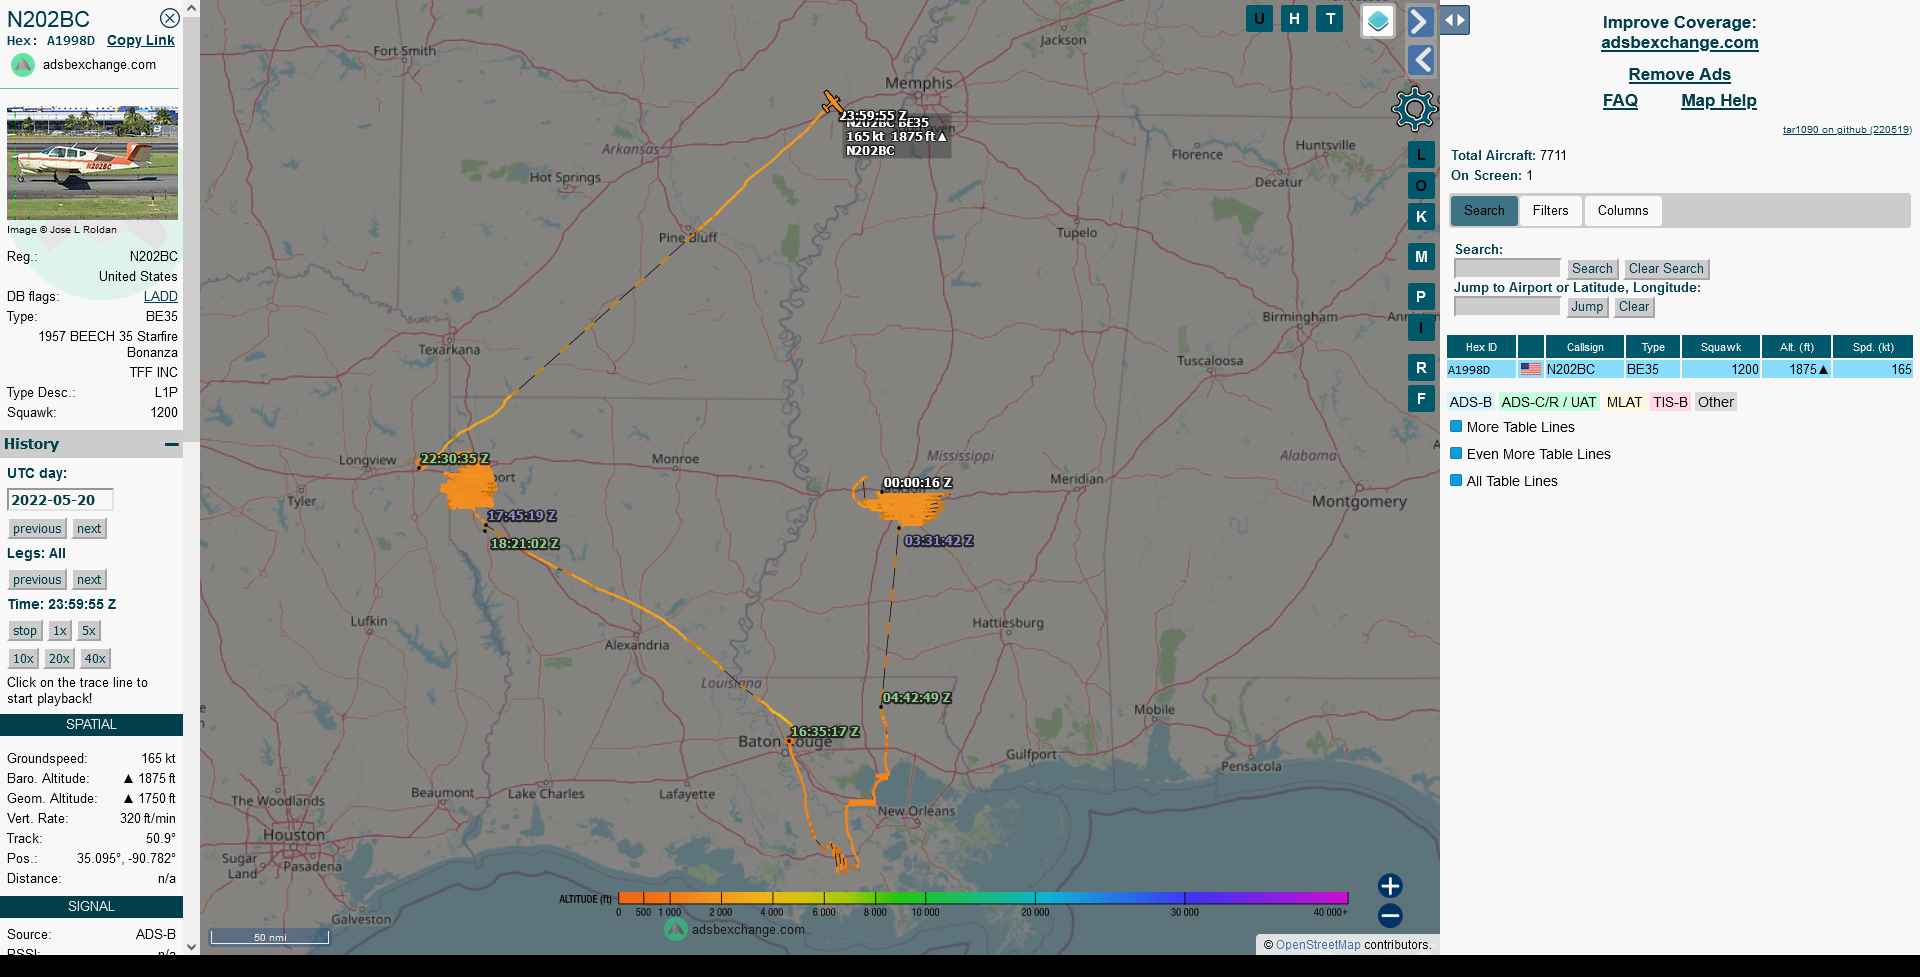The height and width of the screenshot is (977, 1920).
Task: Set playback speed to 40x
Action: pyautogui.click(x=95, y=659)
